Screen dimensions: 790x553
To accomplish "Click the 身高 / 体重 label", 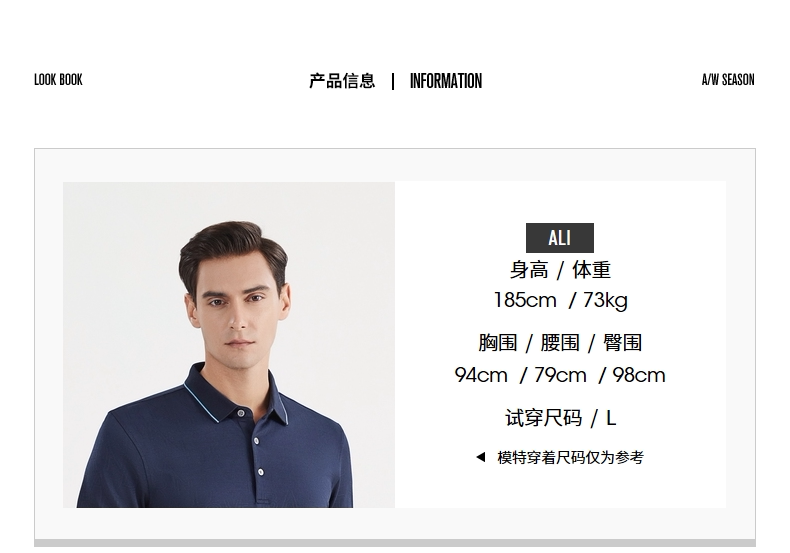I will click(x=560, y=270).
